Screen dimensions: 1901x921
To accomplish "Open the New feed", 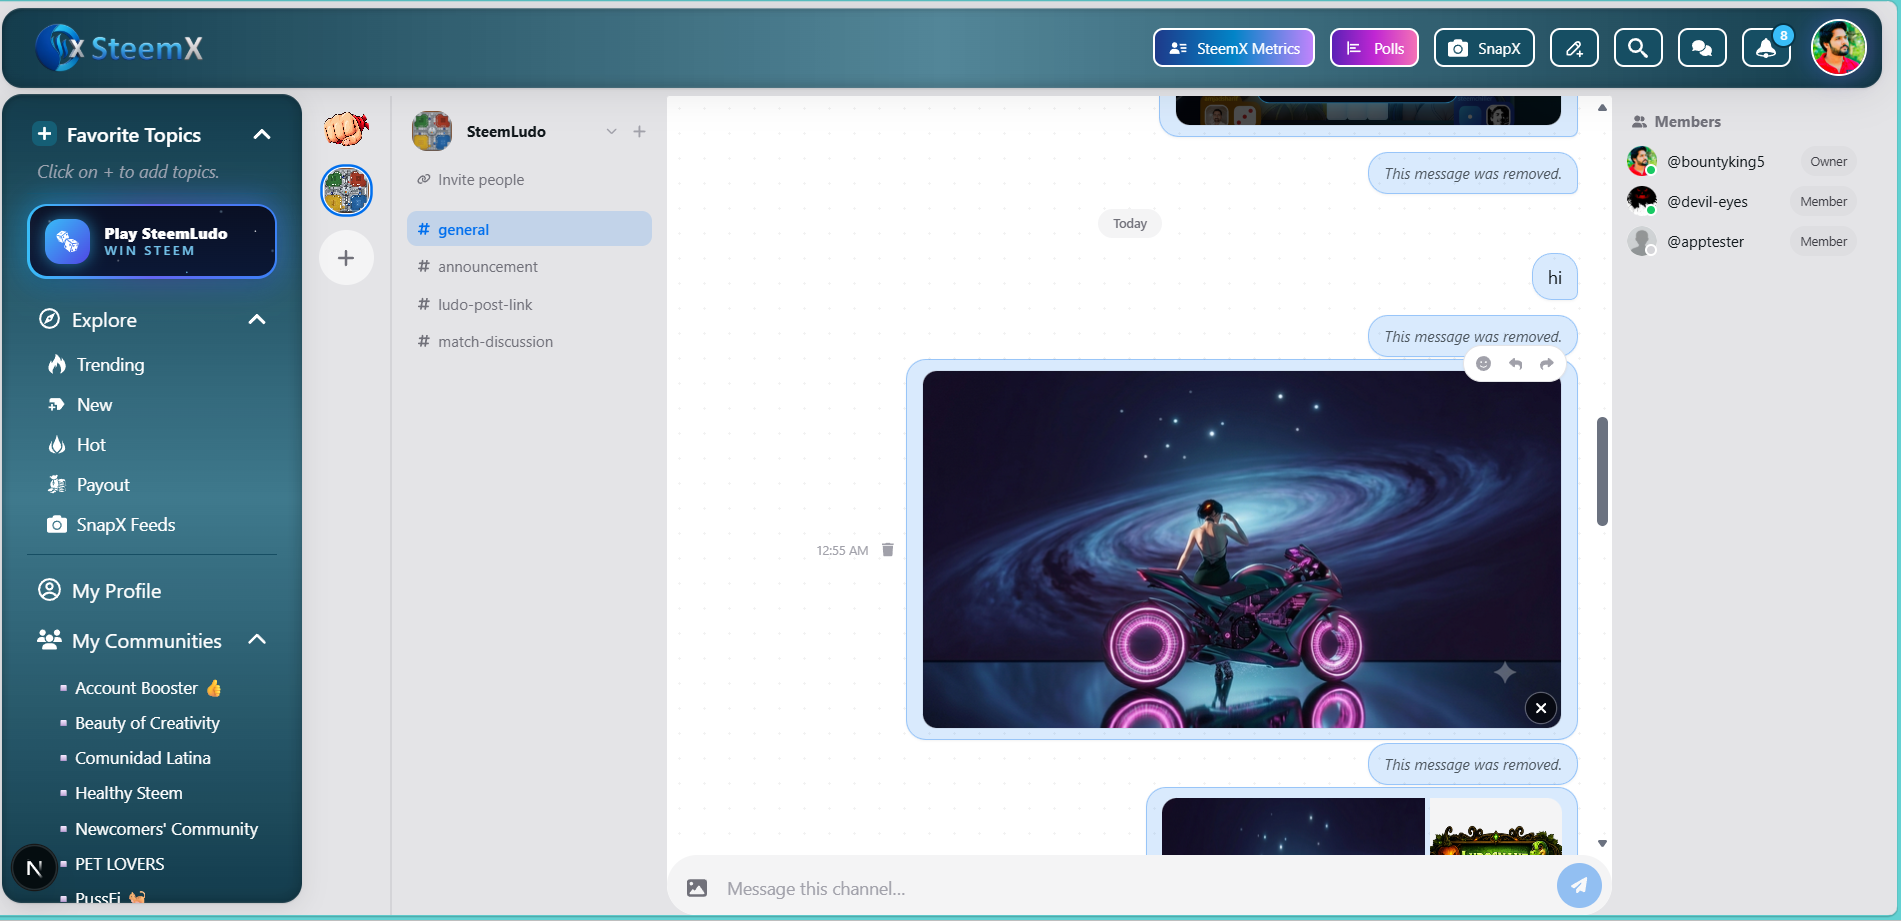I will (x=80, y=405).
